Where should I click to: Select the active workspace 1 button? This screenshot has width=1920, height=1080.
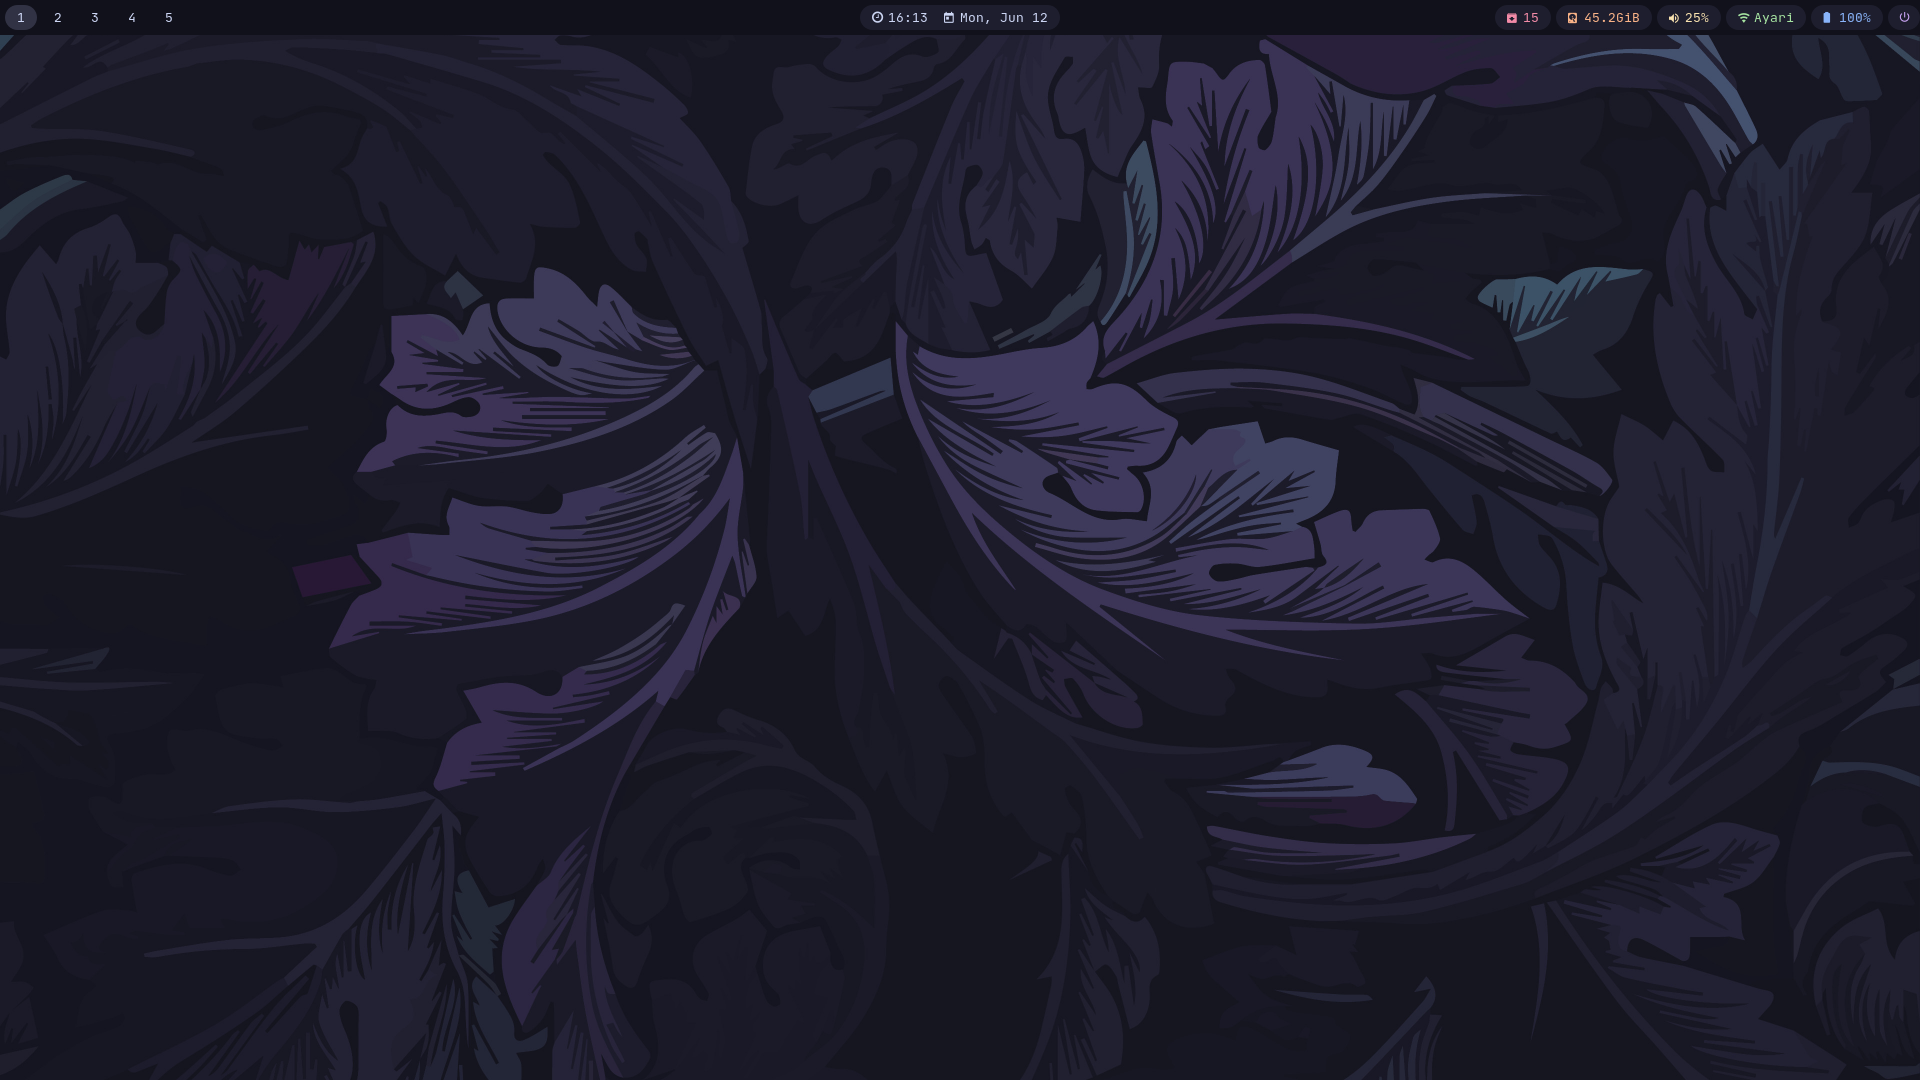tap(21, 18)
